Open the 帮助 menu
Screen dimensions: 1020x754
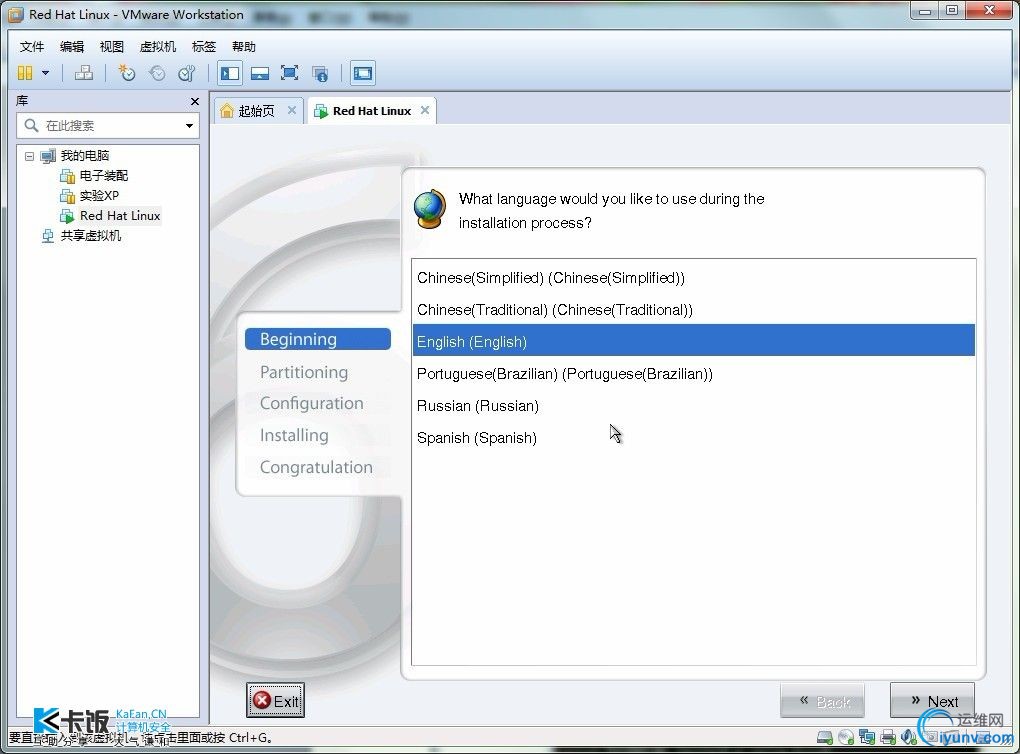click(x=244, y=47)
